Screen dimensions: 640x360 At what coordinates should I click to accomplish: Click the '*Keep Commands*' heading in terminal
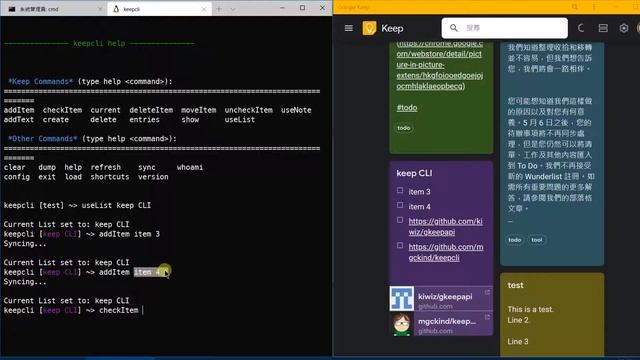click(40, 81)
